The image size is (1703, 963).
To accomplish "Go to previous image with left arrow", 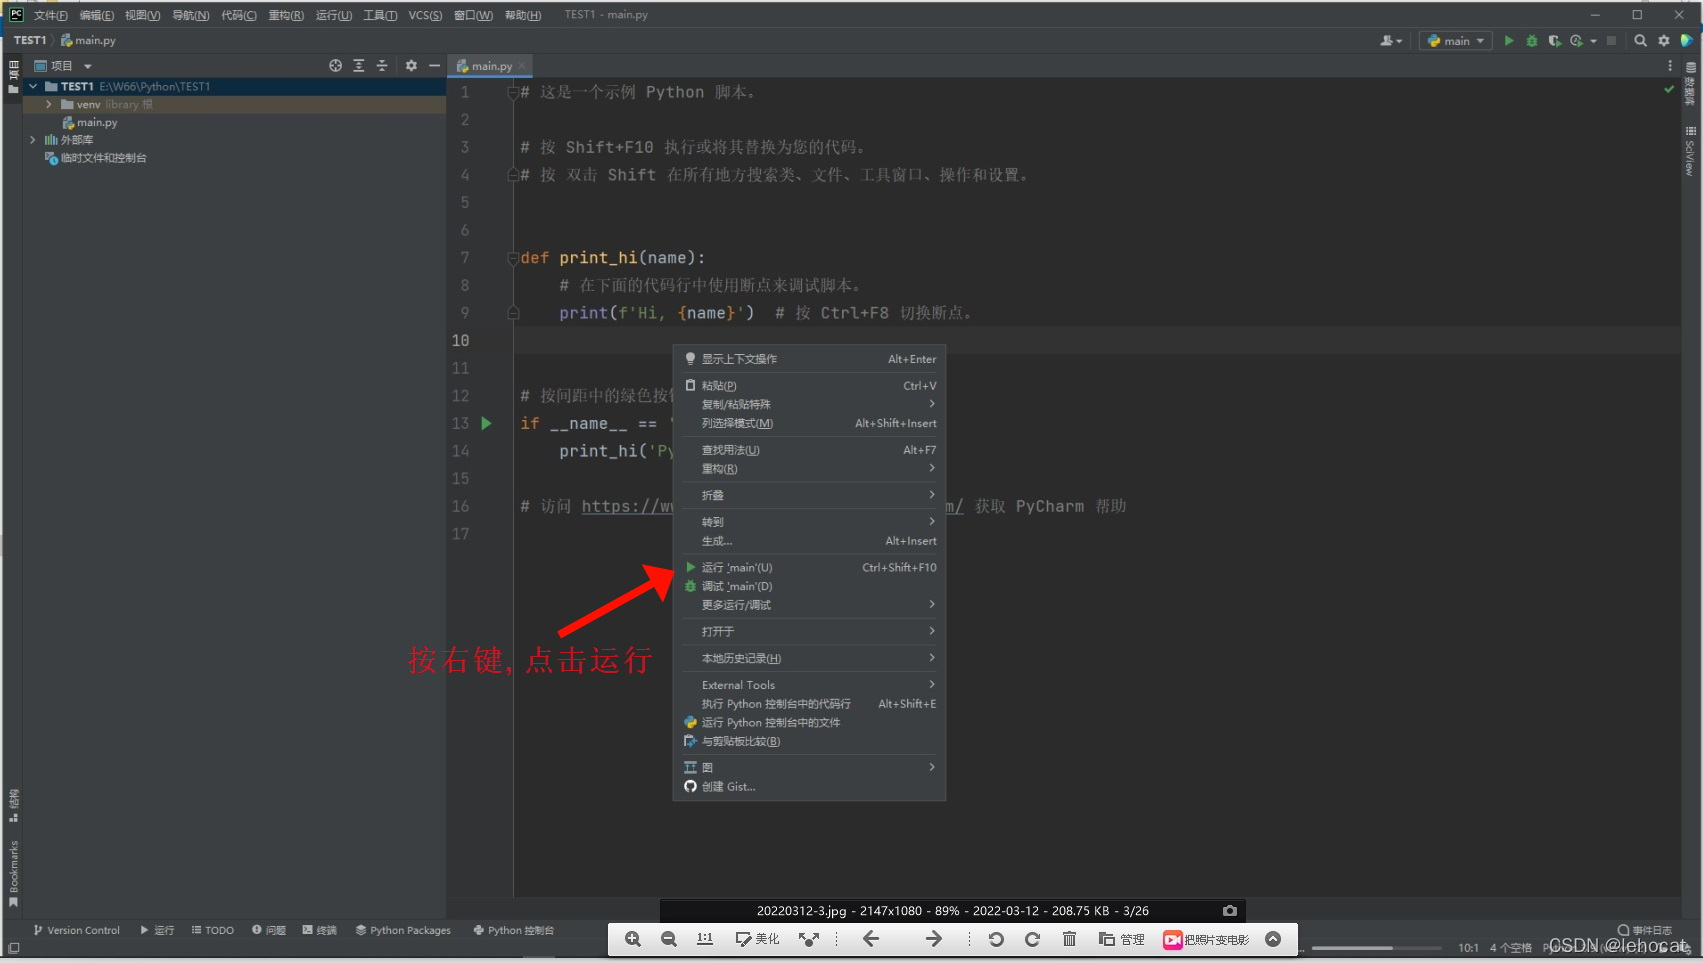I will [x=871, y=939].
